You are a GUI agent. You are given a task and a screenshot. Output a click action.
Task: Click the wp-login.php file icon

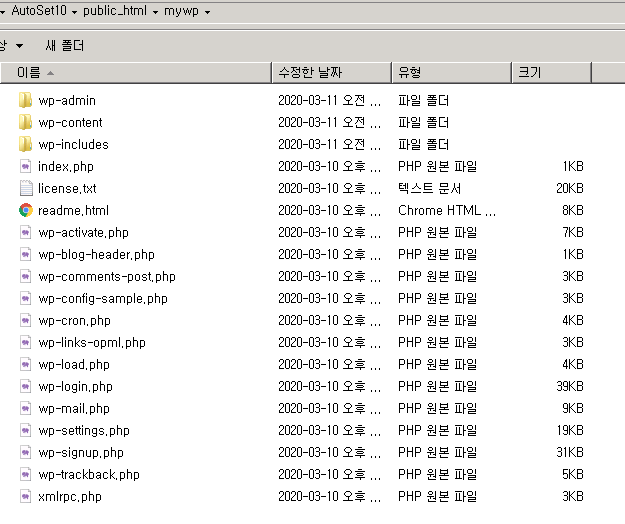point(26,386)
